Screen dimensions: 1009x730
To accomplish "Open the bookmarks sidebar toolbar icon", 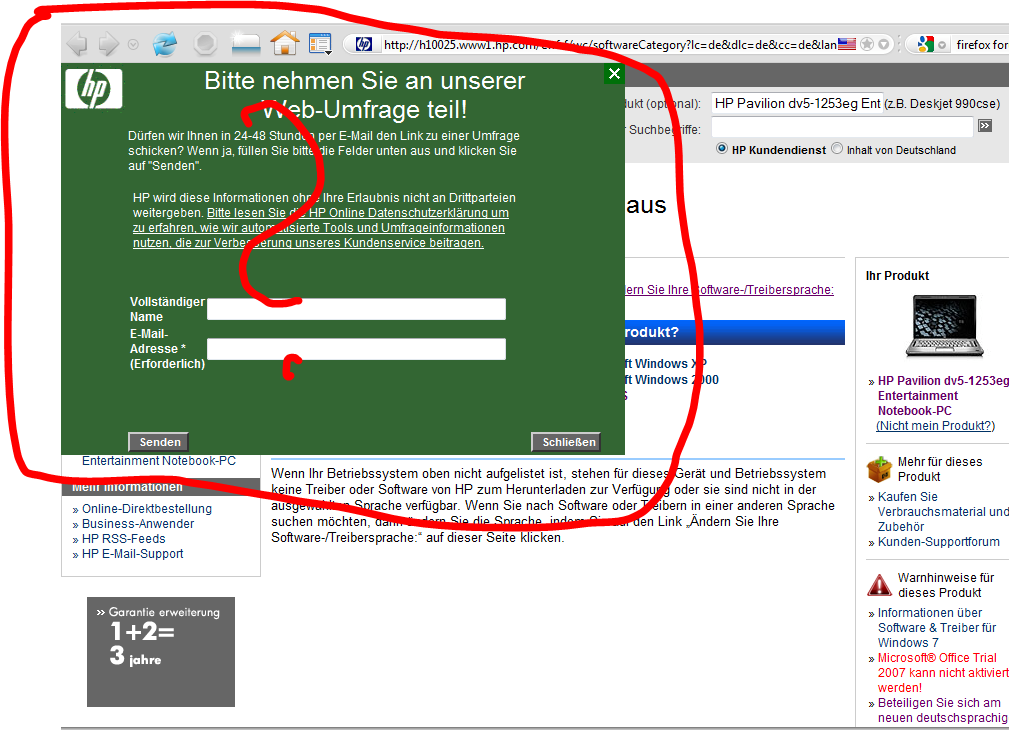I will click(x=320, y=44).
